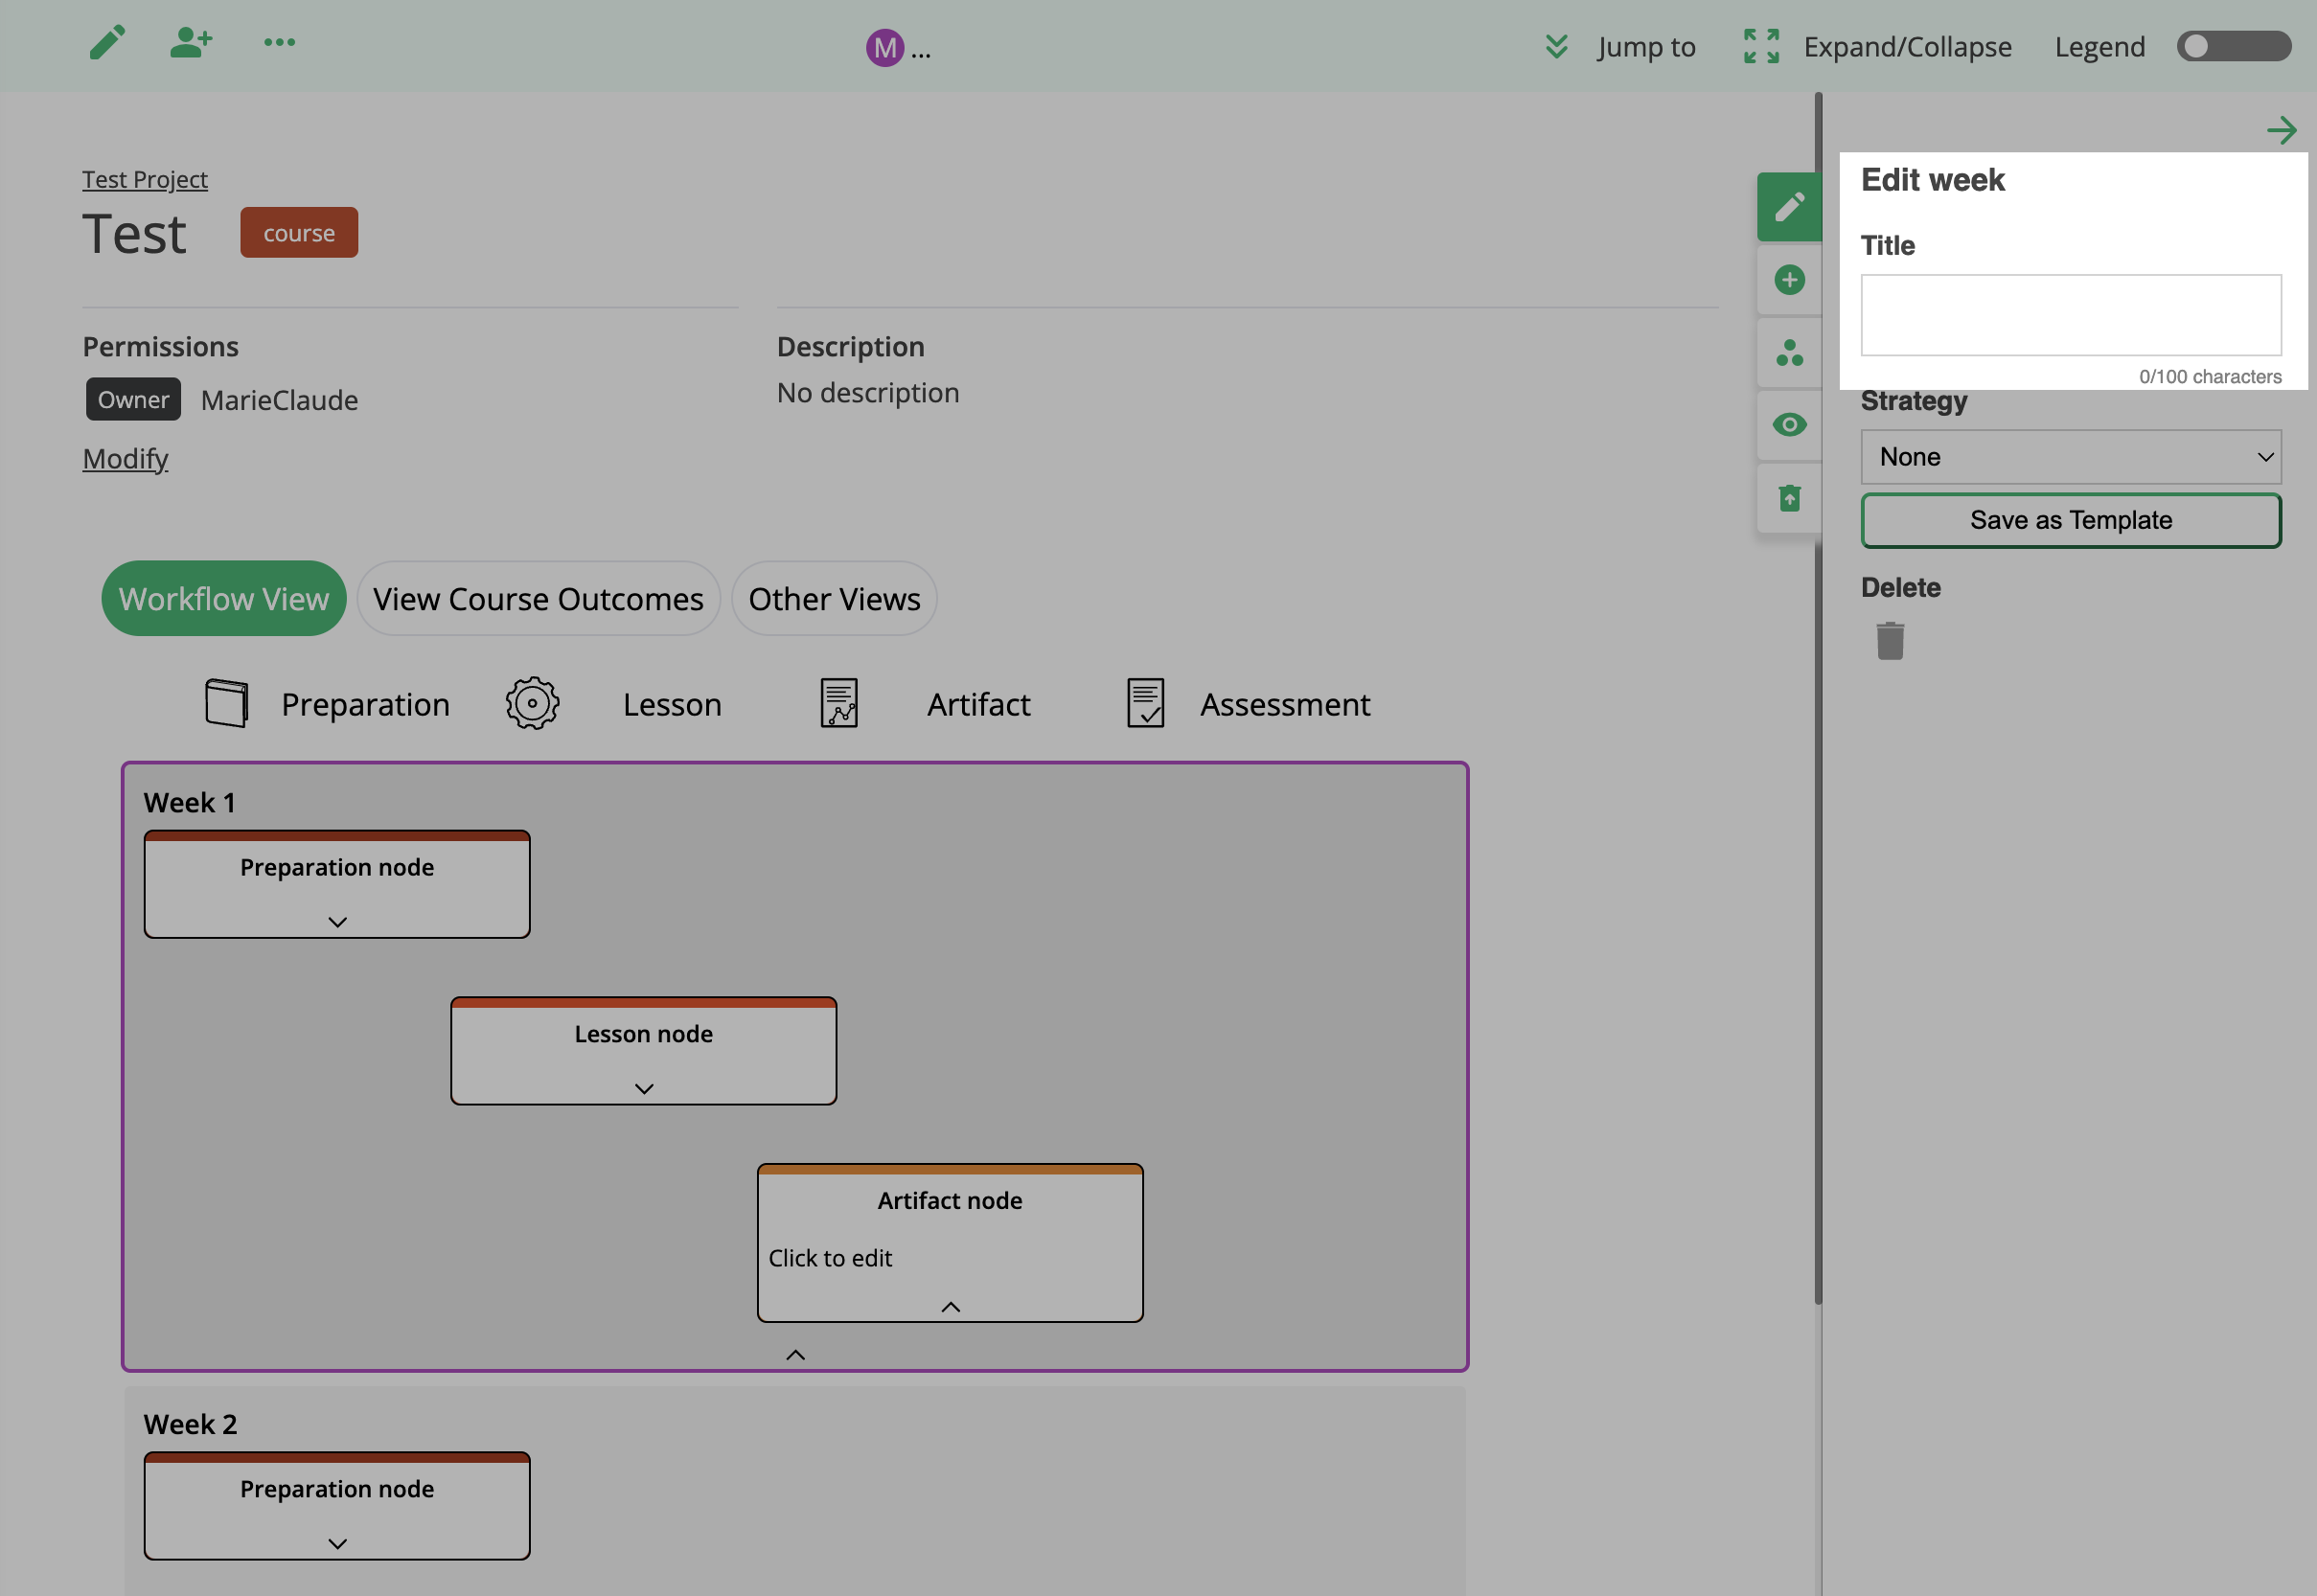
Task: Open the Strategy dropdown set to None
Action: (x=2070, y=457)
